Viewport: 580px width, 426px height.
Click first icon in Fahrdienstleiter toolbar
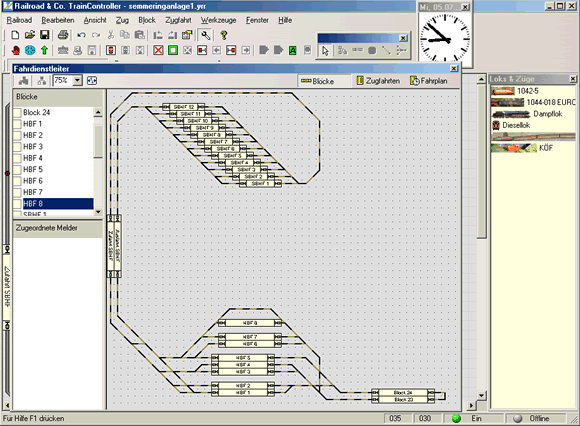coord(24,81)
